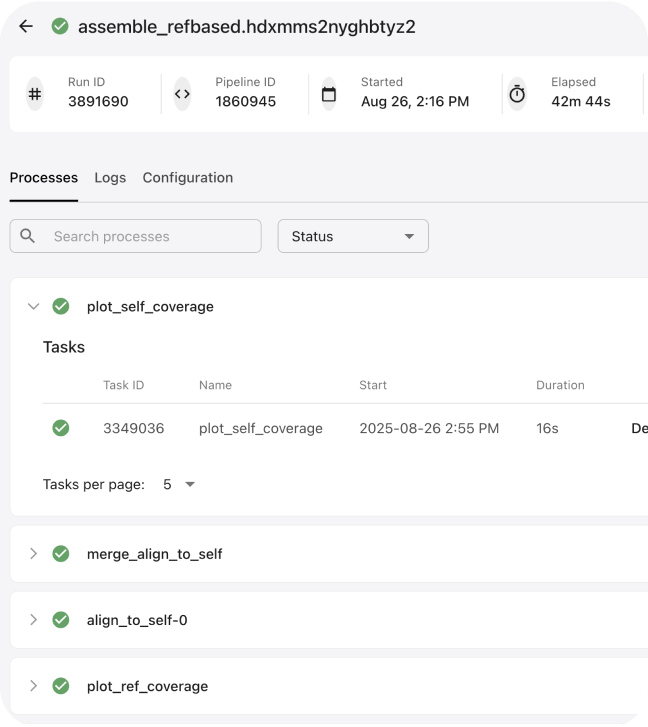Expand the align_to_self-0 process
648x727 pixels.
pos(33,620)
